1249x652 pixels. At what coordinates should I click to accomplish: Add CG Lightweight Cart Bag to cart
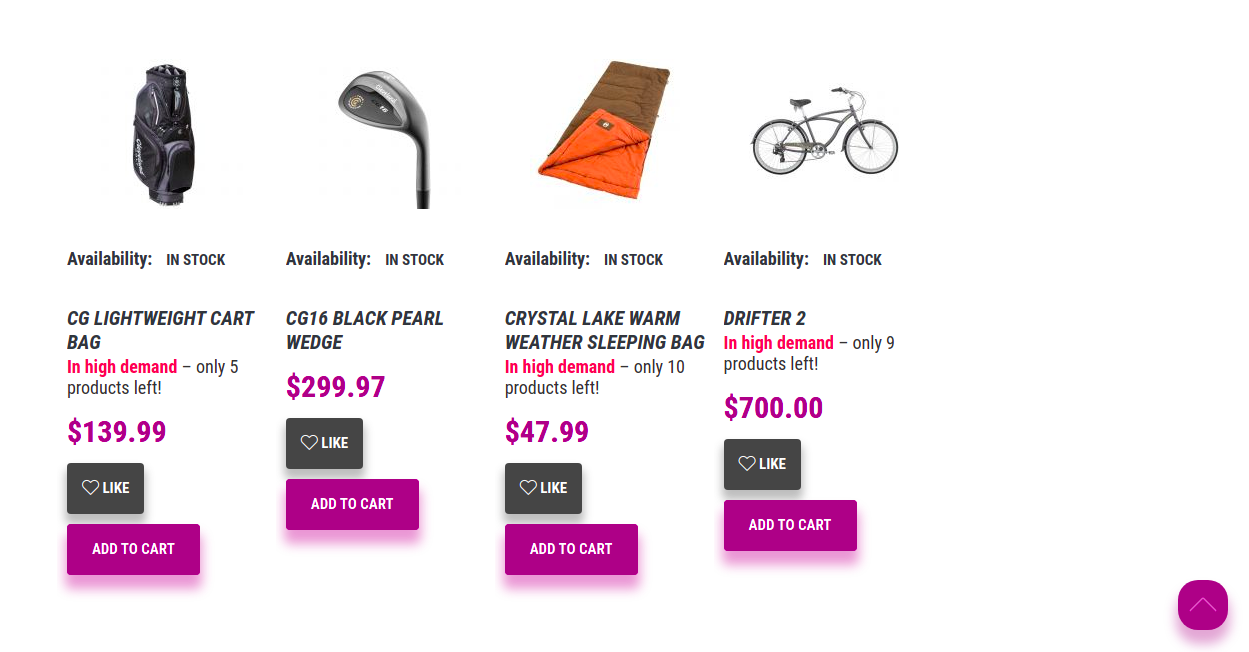(x=133, y=549)
